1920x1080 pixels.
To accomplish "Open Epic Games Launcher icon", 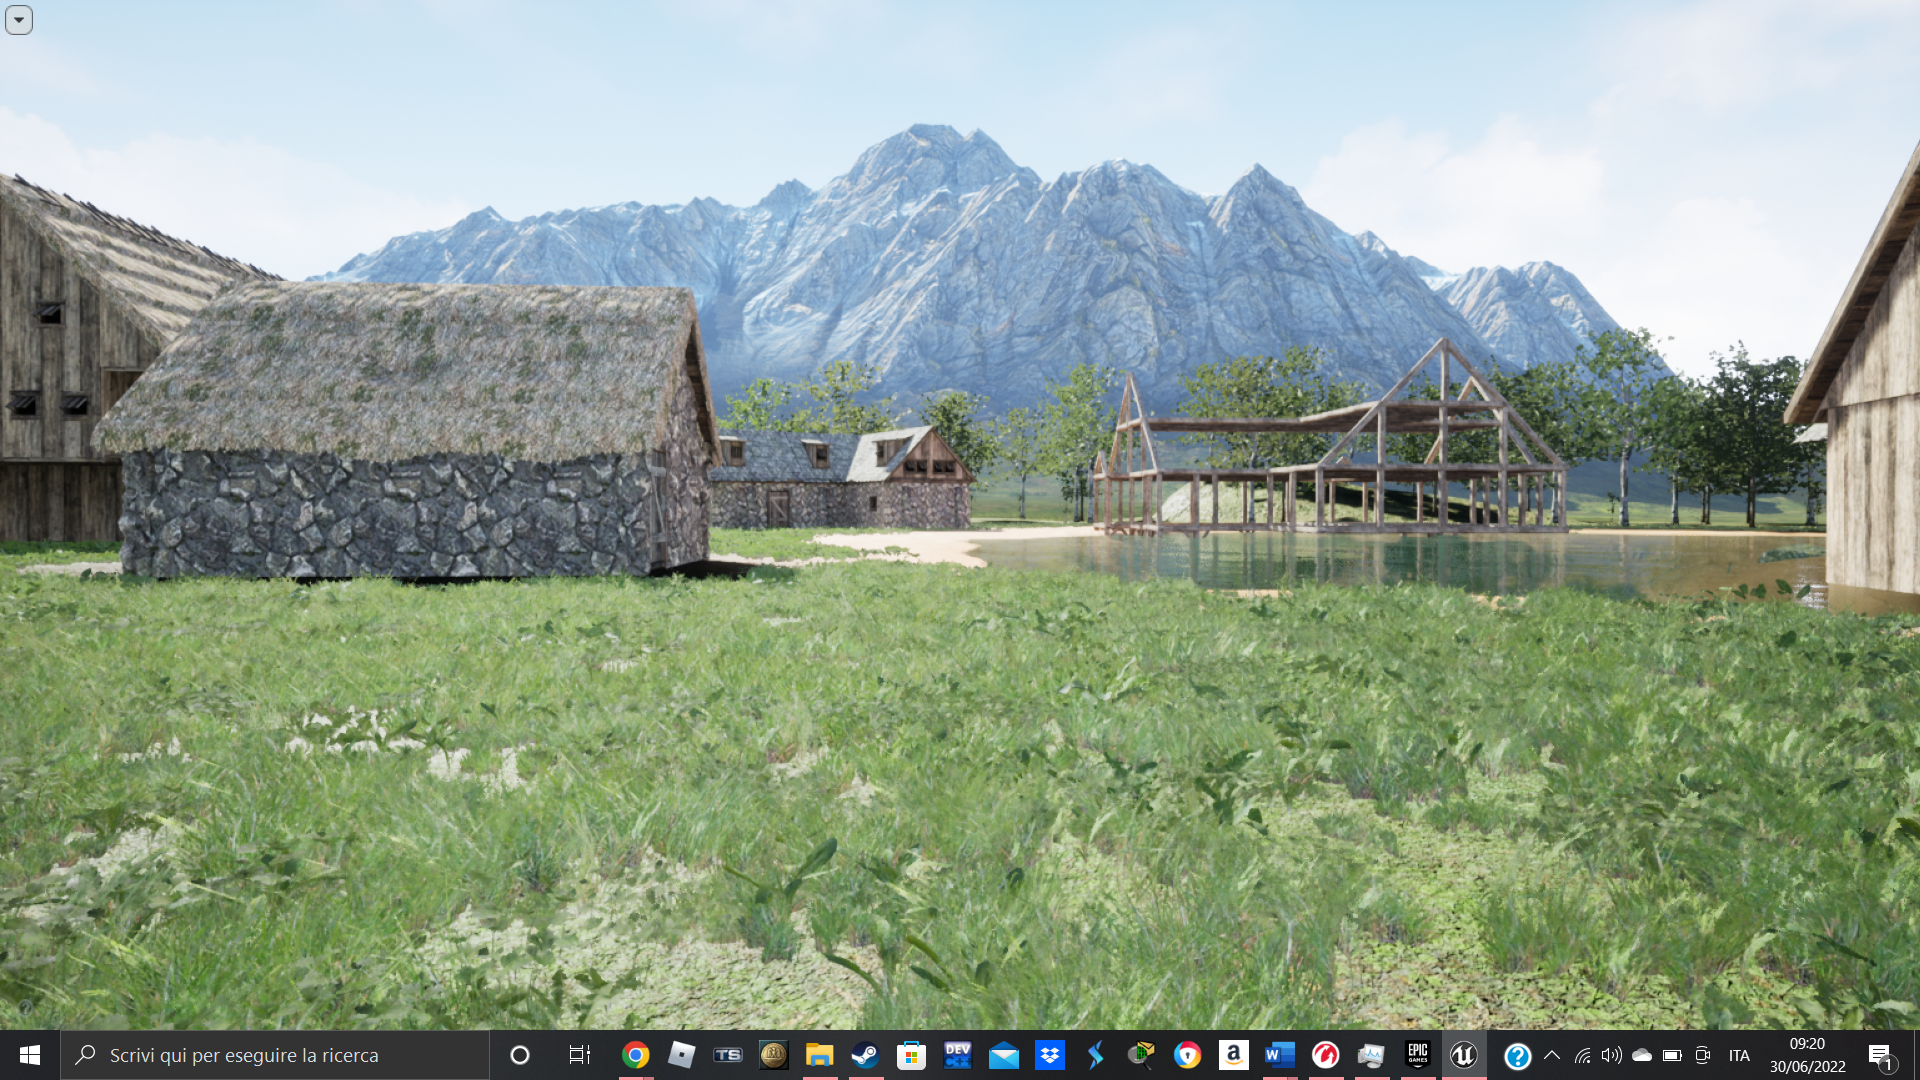I will click(1417, 1055).
